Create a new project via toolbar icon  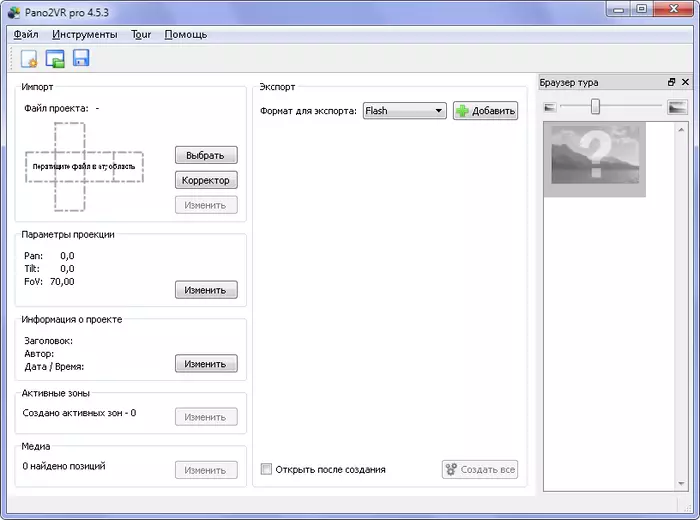click(29, 59)
